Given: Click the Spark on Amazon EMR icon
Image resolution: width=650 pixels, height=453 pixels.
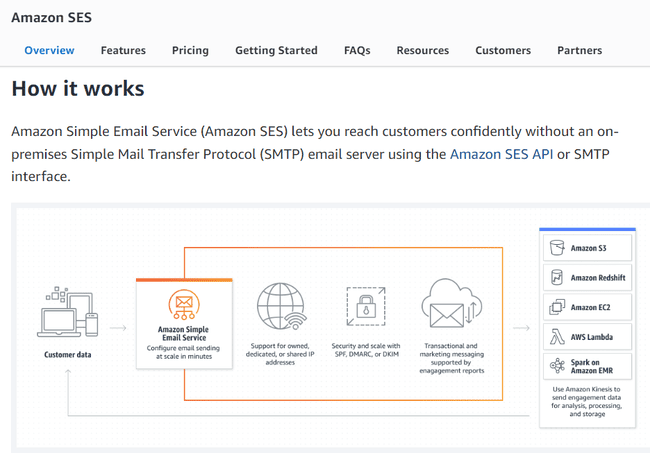Looking at the screenshot, I should 556,368.
